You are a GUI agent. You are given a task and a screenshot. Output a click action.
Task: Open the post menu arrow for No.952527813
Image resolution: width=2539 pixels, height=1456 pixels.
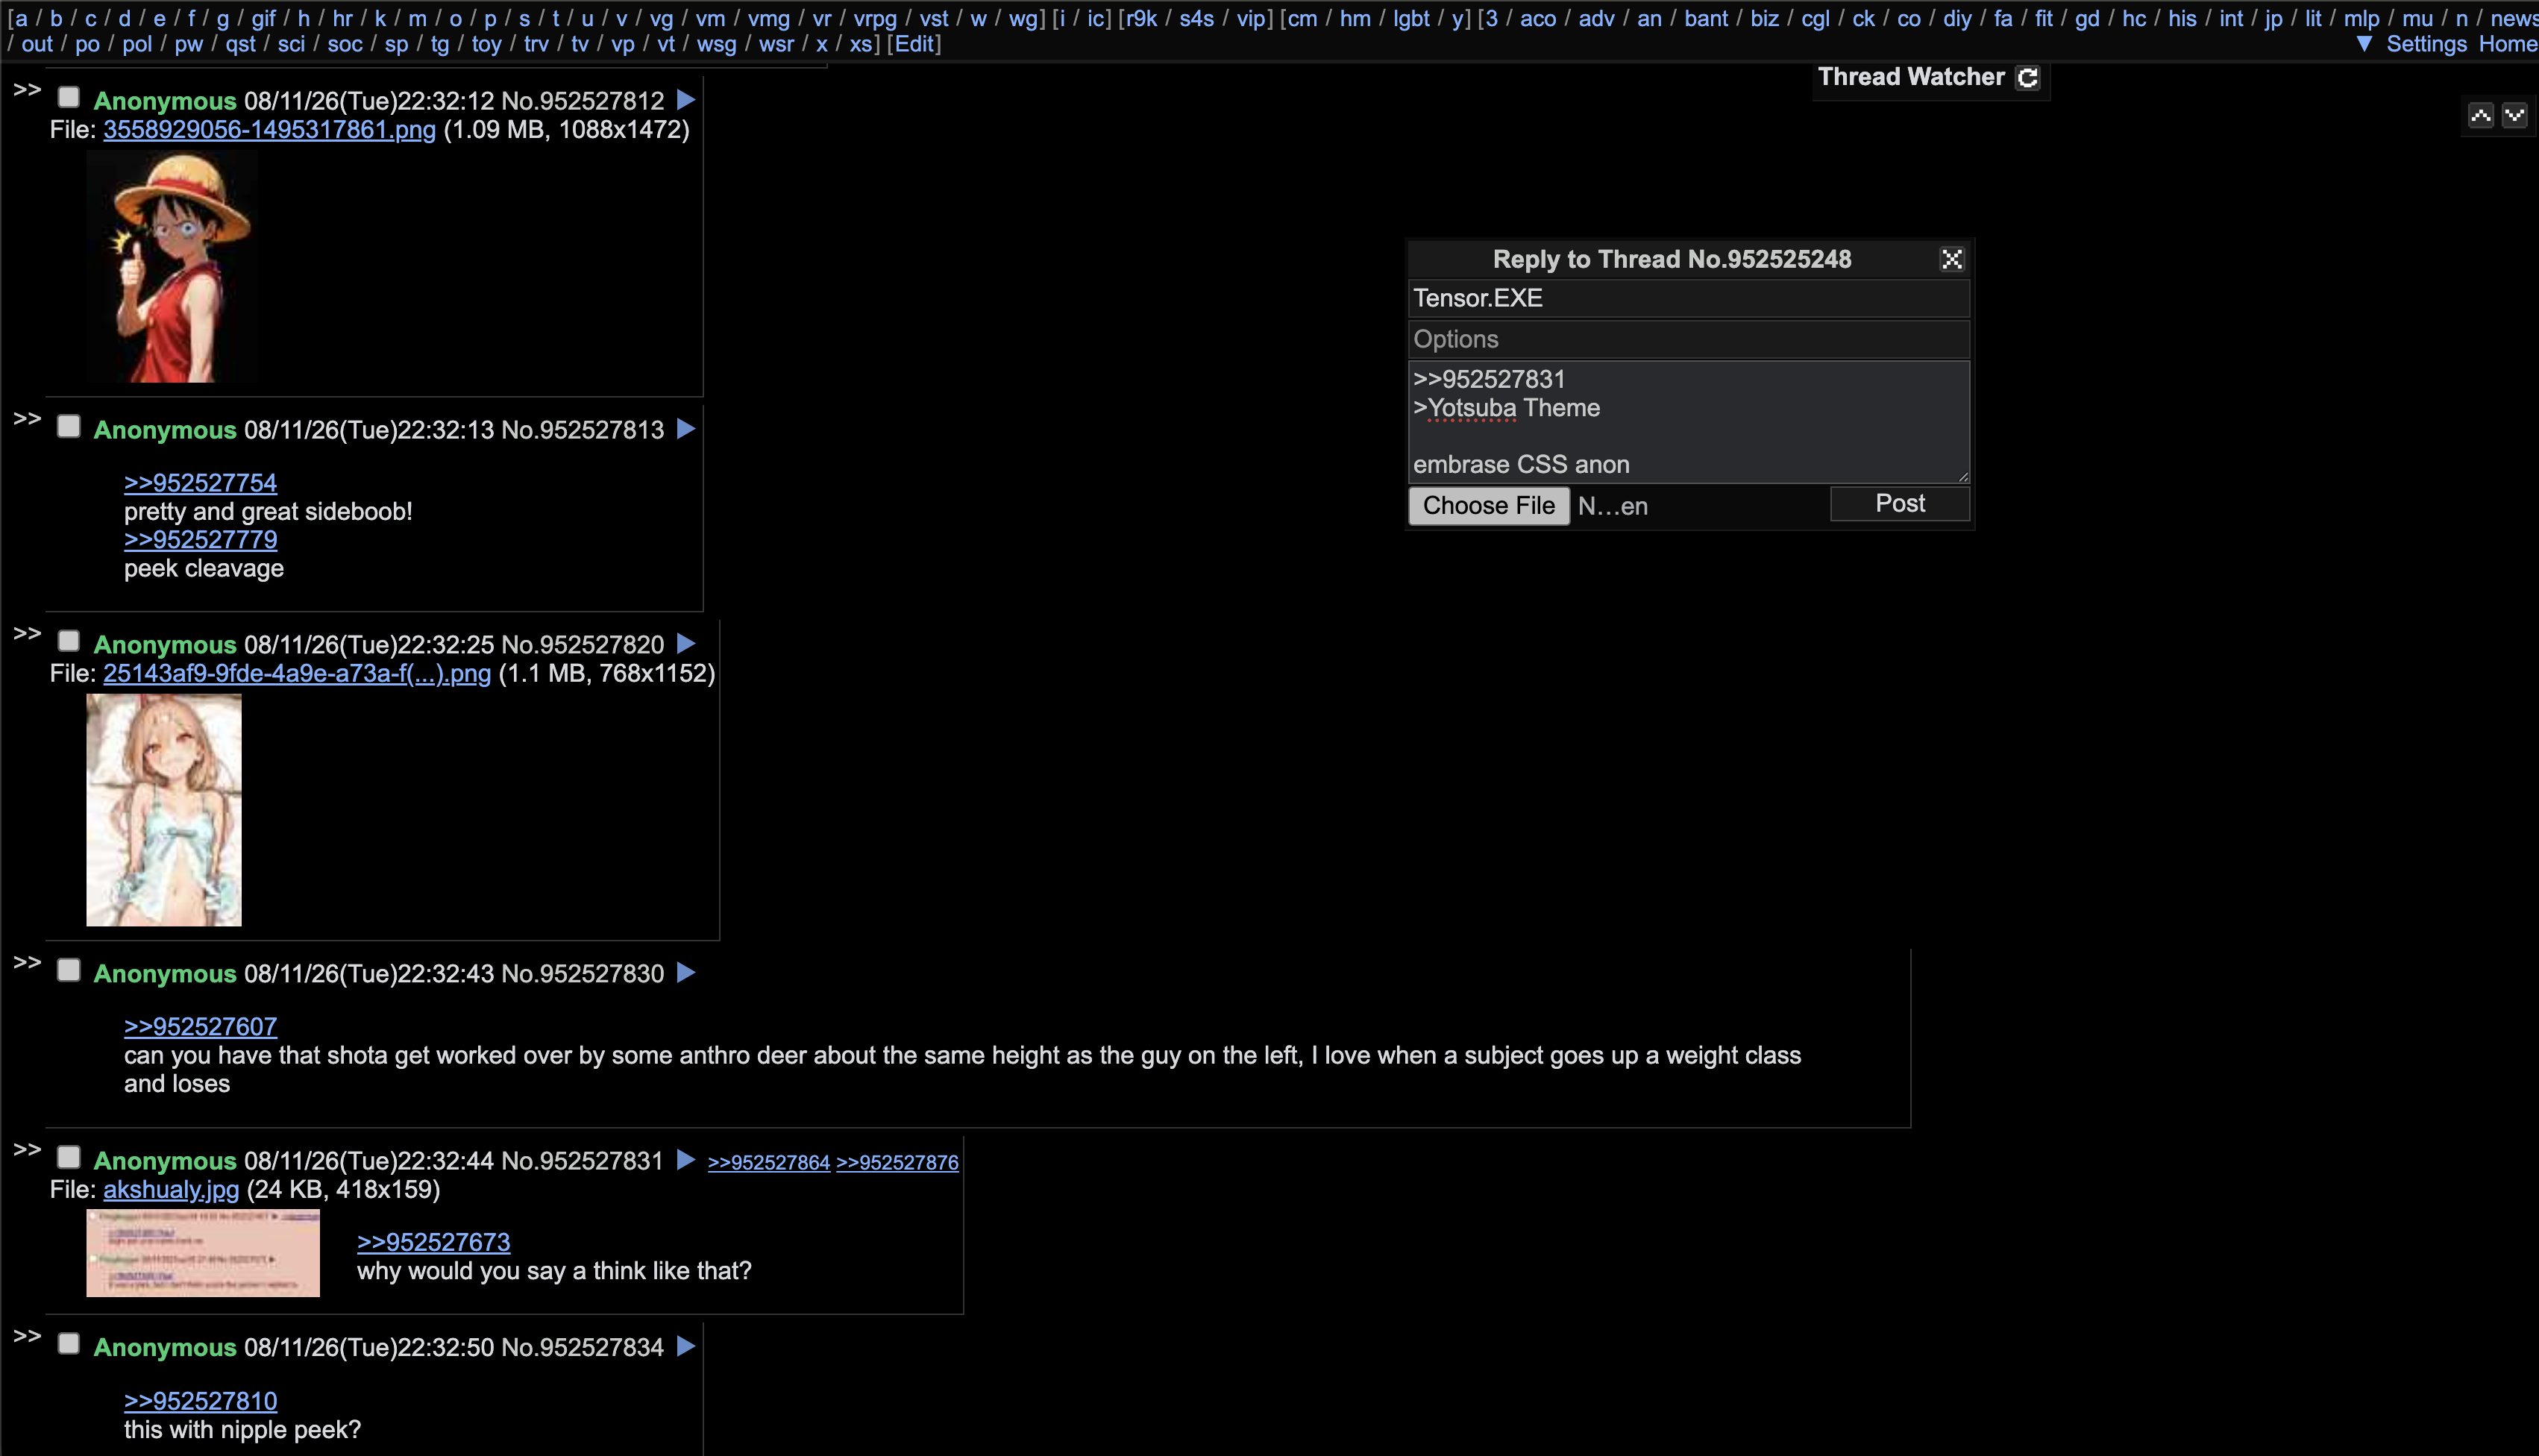tap(686, 429)
